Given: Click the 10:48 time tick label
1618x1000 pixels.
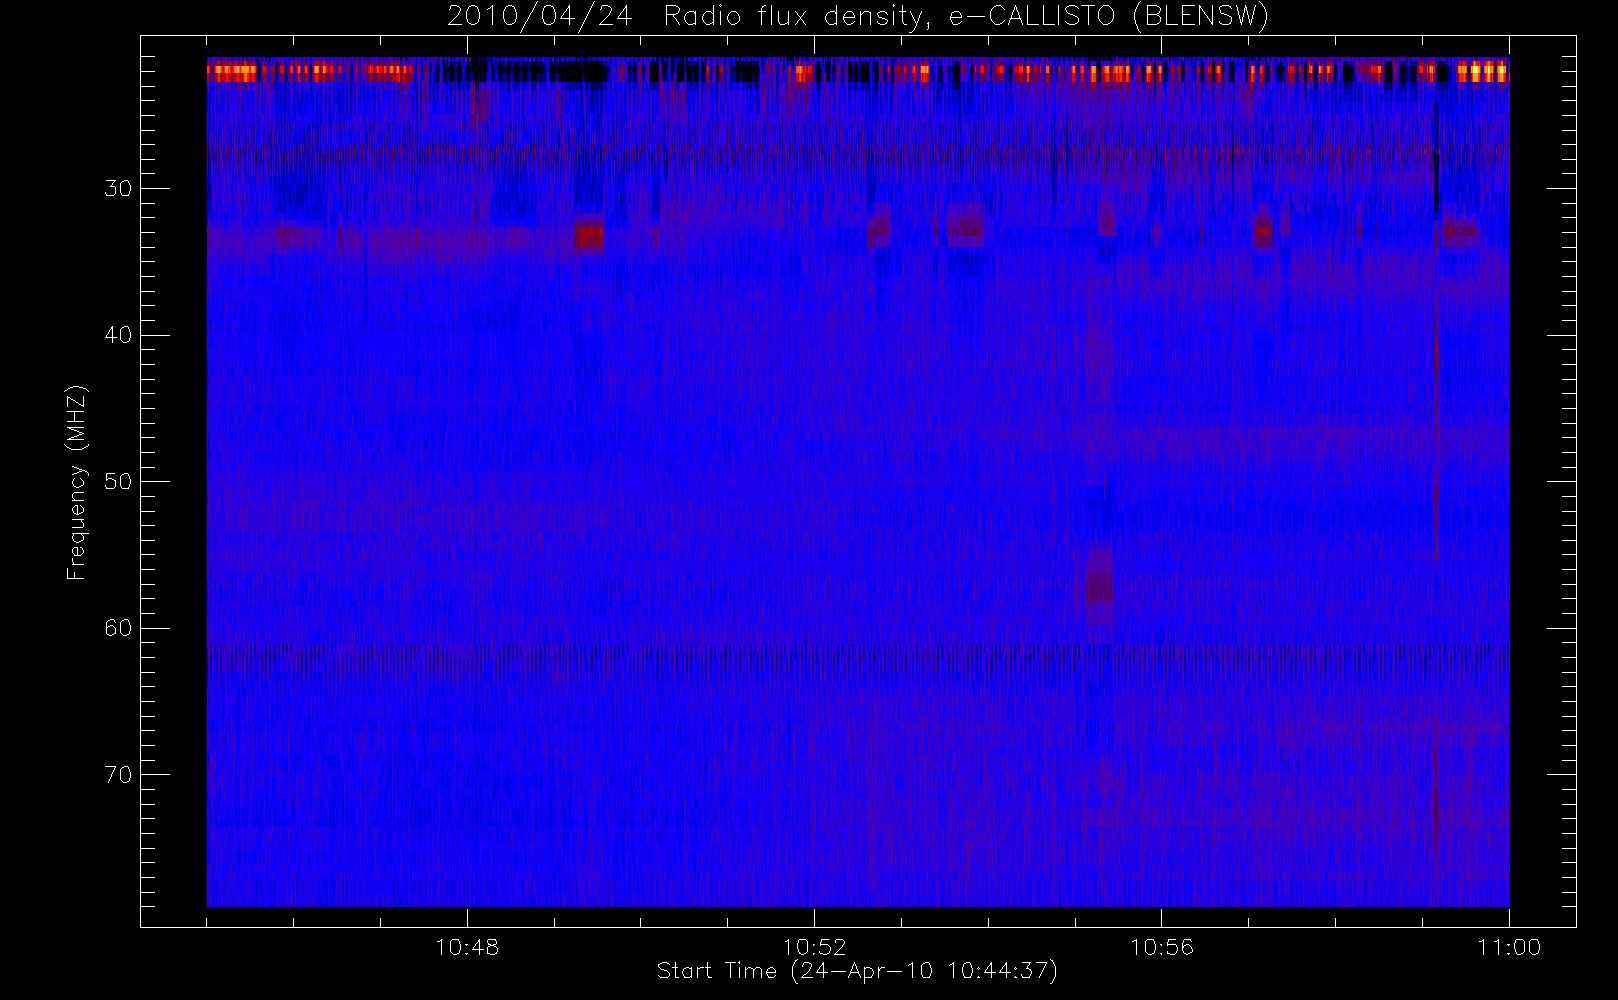Looking at the screenshot, I should [x=467, y=946].
